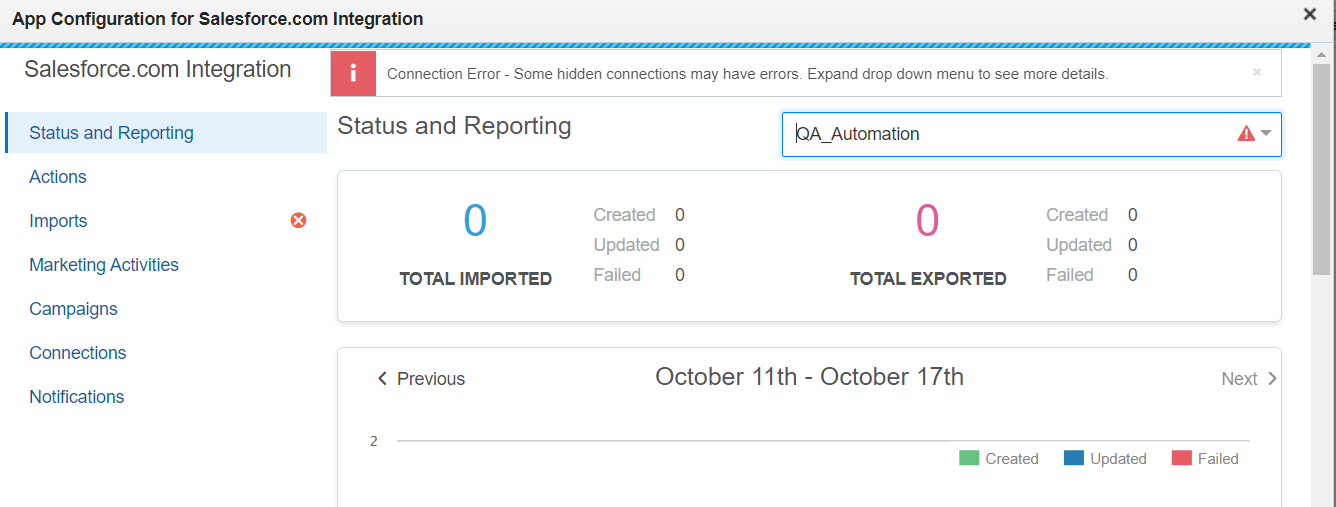This screenshot has width=1336, height=507.
Task: Toggle the blue Updated legend swatch
Action: click(x=1074, y=459)
